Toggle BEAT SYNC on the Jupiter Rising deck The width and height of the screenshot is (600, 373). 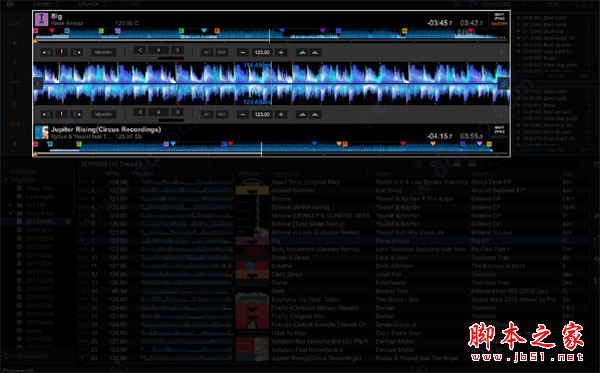click(499, 129)
